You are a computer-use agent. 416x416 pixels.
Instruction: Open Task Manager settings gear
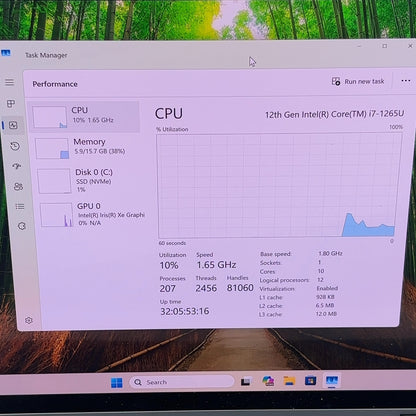[x=29, y=320]
